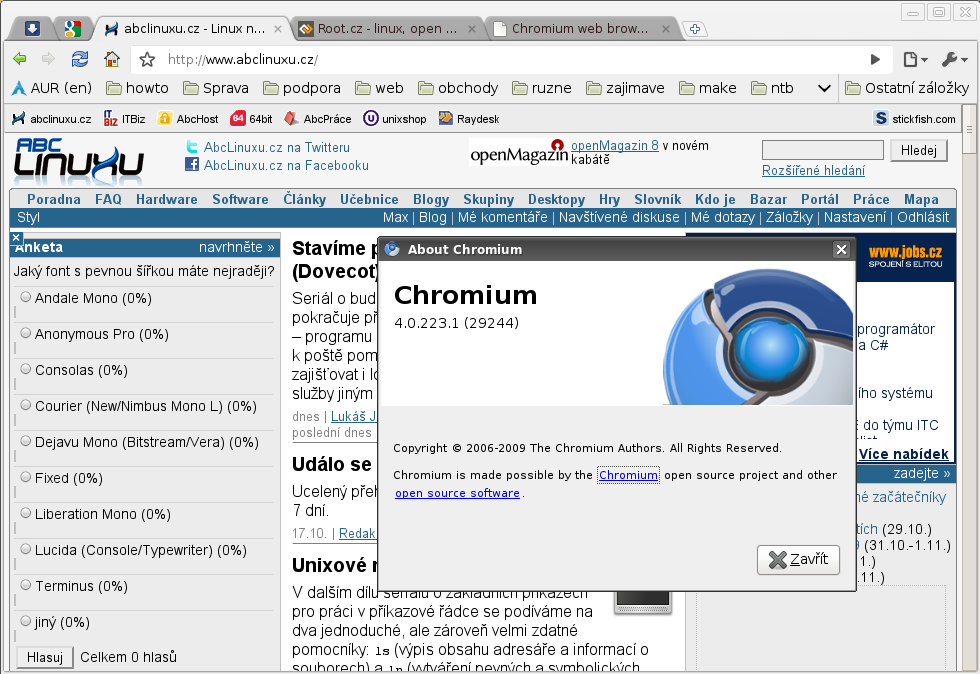Expand the howto bookmarks folder

click(x=138, y=88)
